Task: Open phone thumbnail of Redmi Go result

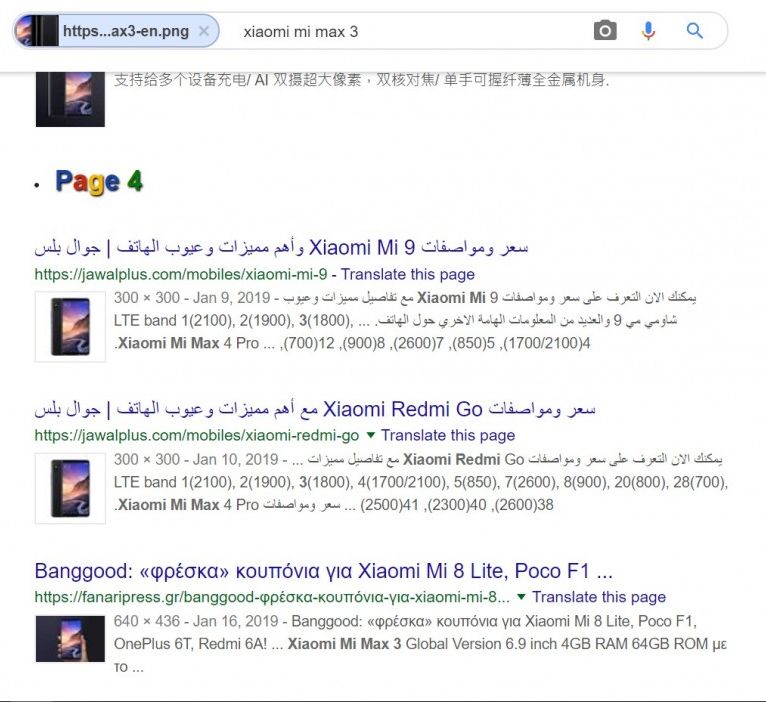Action: [70, 489]
